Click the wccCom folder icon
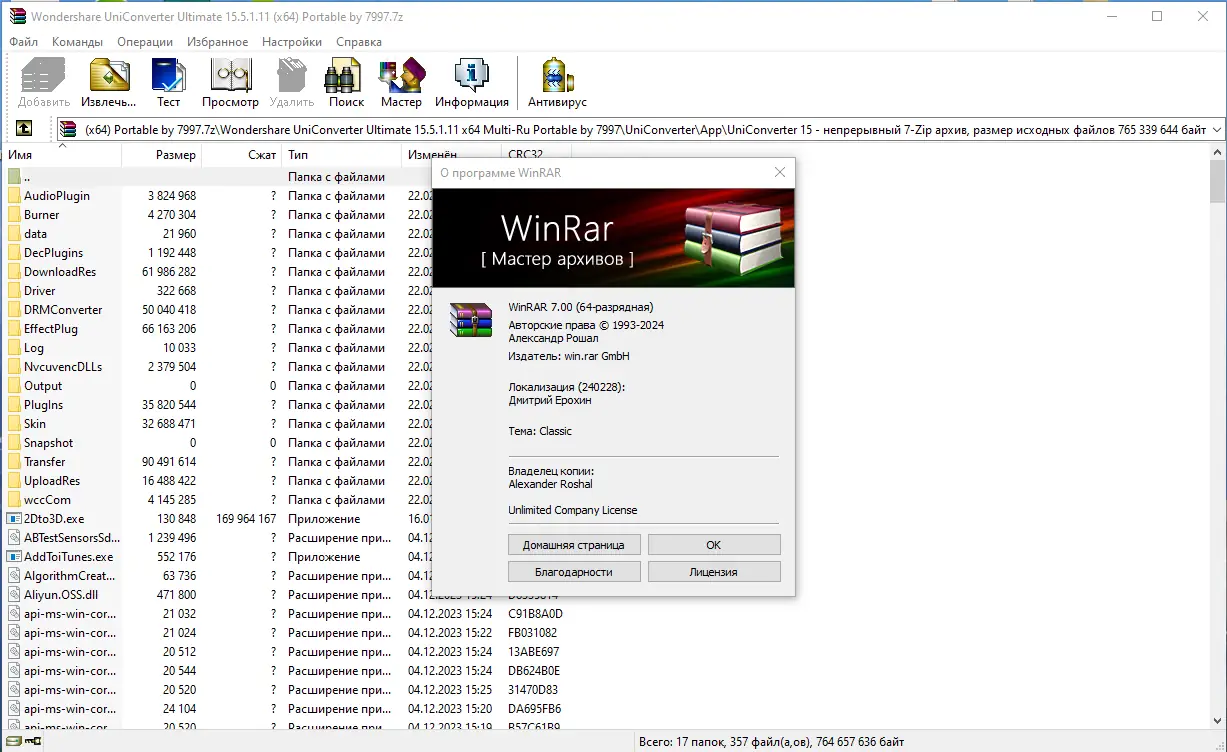Viewport: 1227px width, 752px height. [14, 500]
